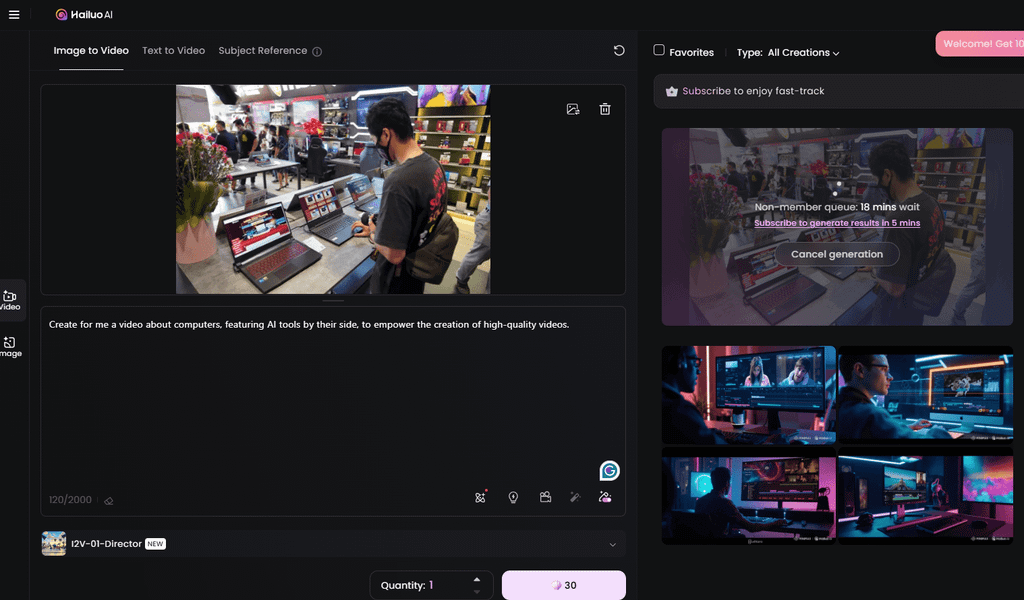This screenshot has width=1024, height=600.
Task: Click Subscribe to generate results link
Action: coord(837,223)
